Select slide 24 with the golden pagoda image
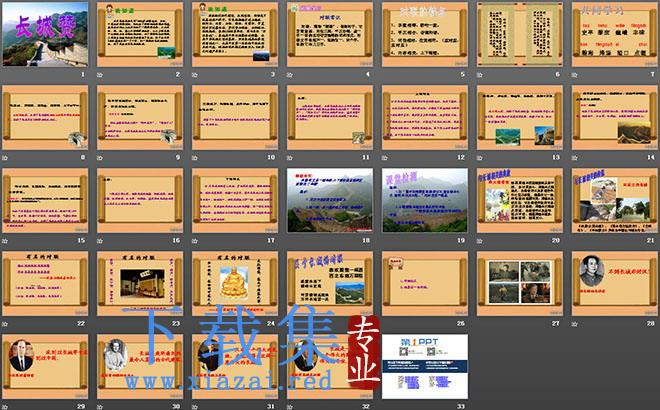 tap(235, 283)
